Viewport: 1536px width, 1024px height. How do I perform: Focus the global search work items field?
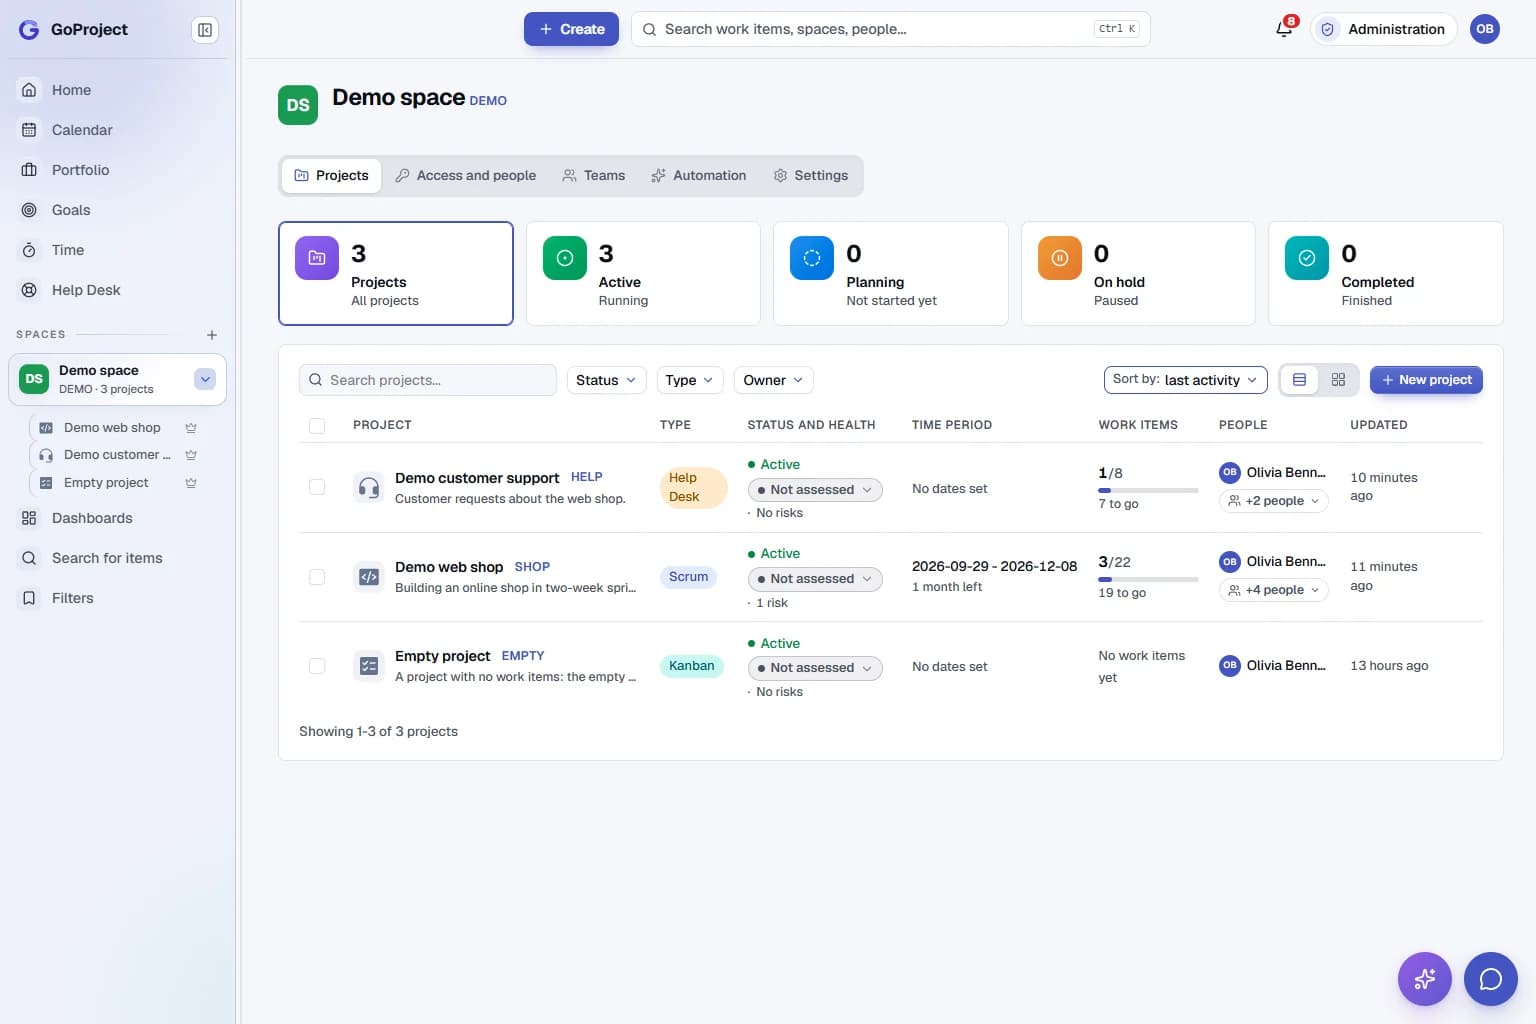(x=890, y=29)
